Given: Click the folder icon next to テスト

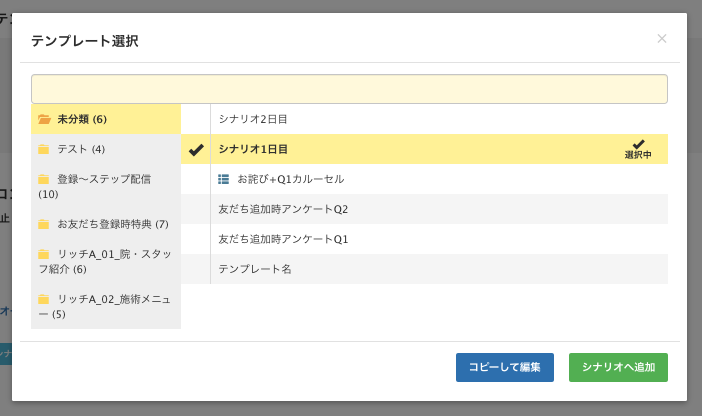Looking at the screenshot, I should [x=44, y=149].
